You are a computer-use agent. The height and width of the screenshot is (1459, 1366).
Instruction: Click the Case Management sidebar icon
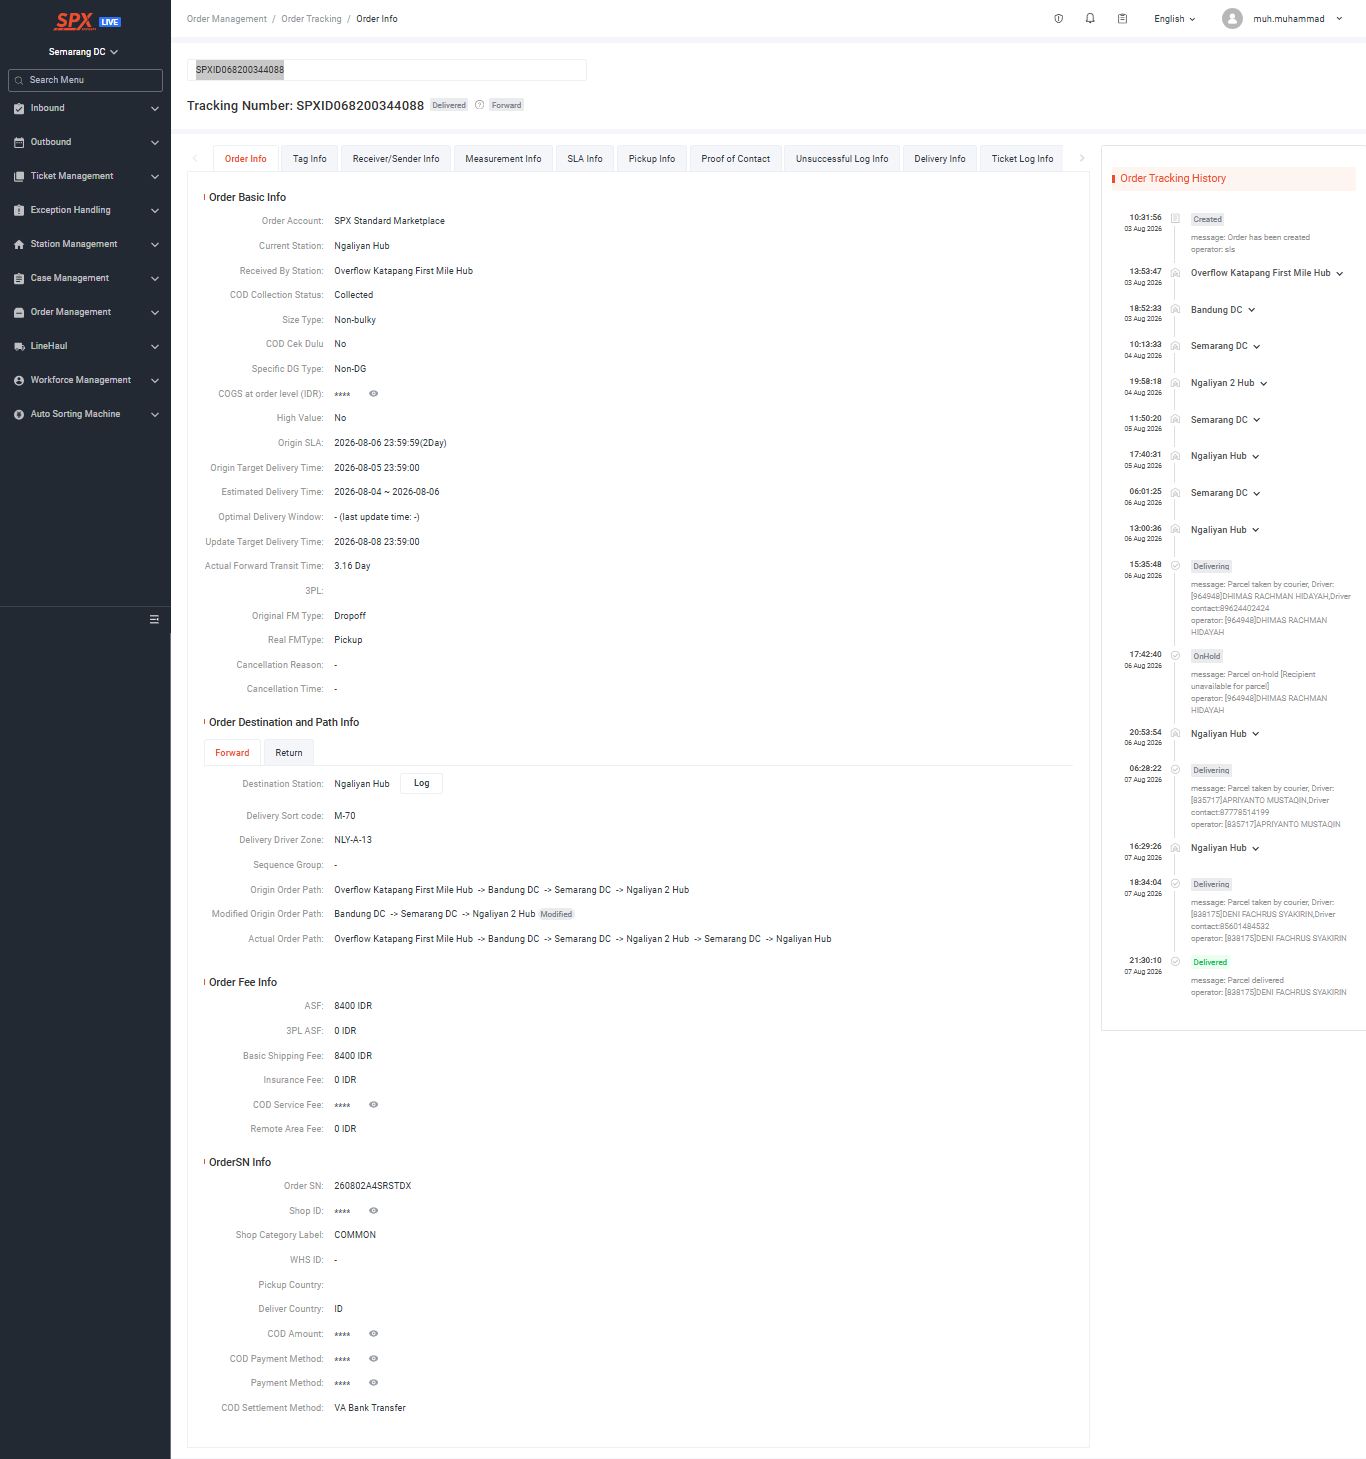pos(19,278)
